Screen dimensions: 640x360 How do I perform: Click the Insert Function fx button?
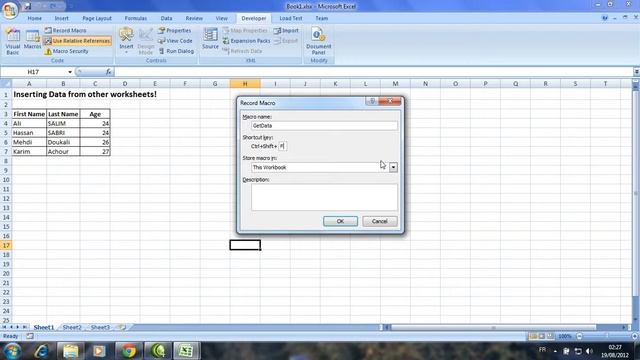[108, 72]
